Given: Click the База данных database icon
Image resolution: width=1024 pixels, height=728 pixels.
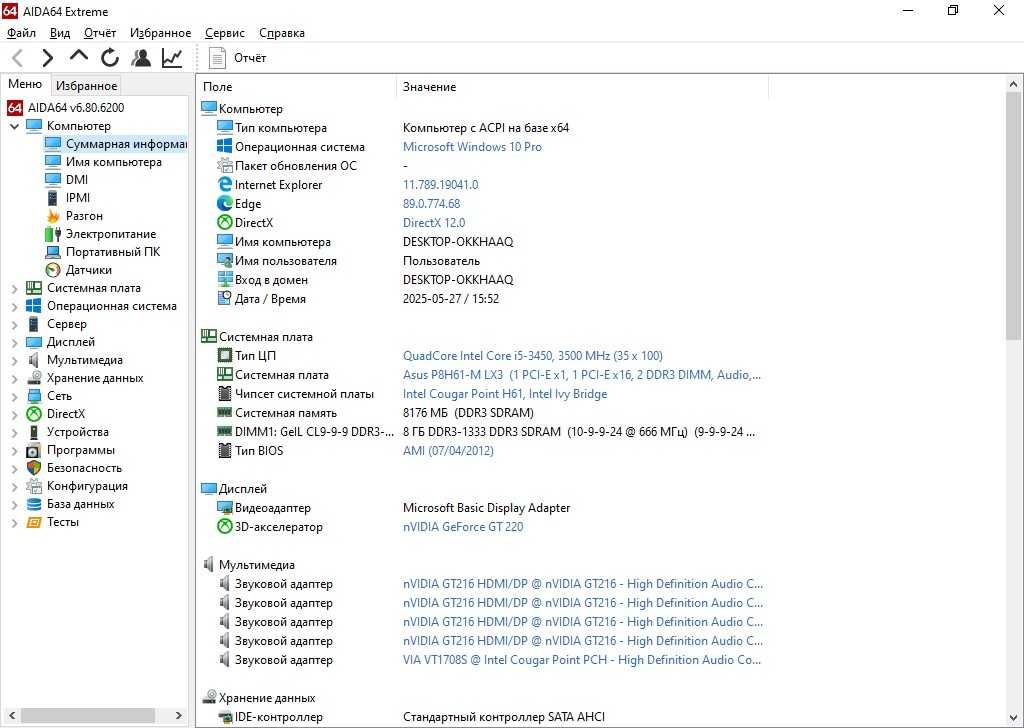Looking at the screenshot, I should click(34, 504).
